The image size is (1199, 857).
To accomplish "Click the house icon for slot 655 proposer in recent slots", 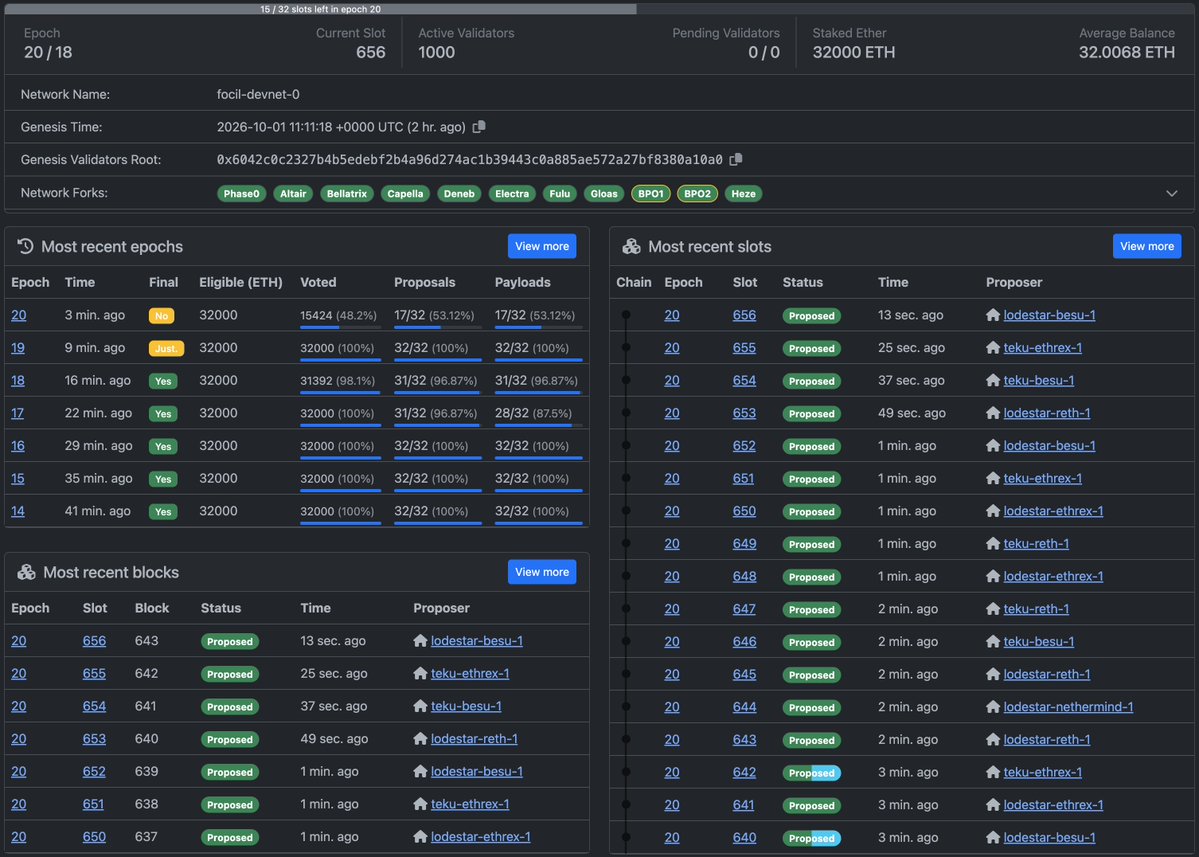I will click(993, 348).
